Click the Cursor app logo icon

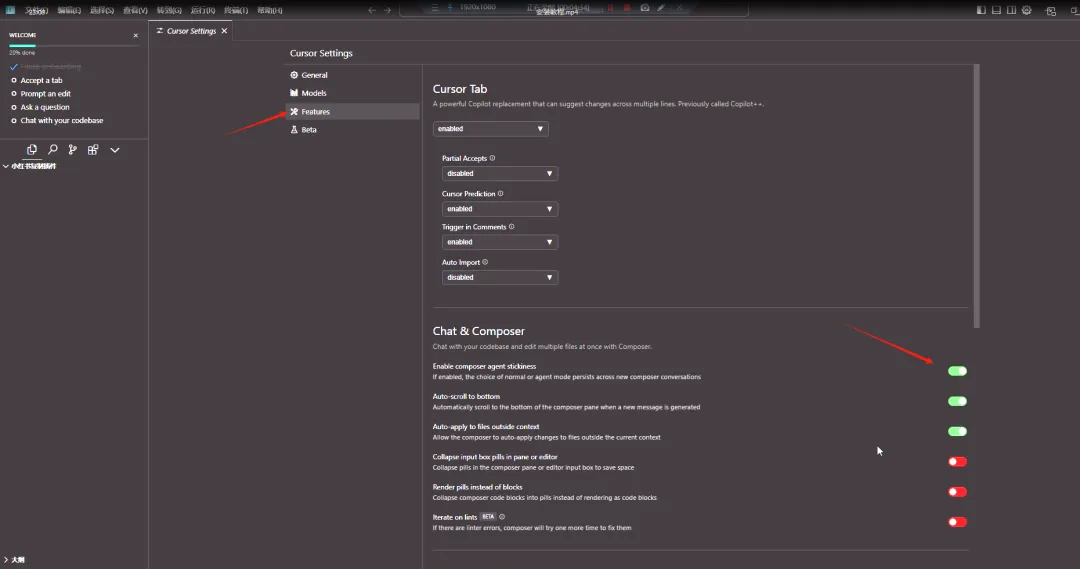point(10,10)
